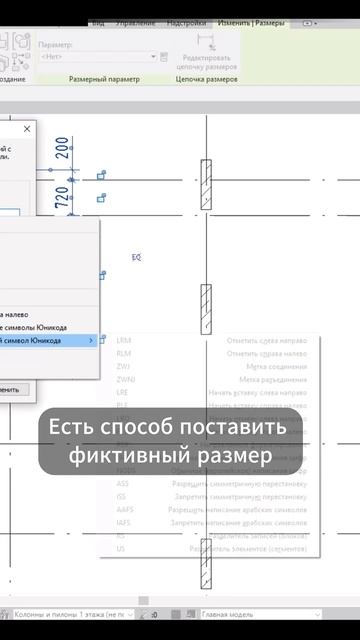Open the Управление ribbon tab

click(x=136, y=23)
